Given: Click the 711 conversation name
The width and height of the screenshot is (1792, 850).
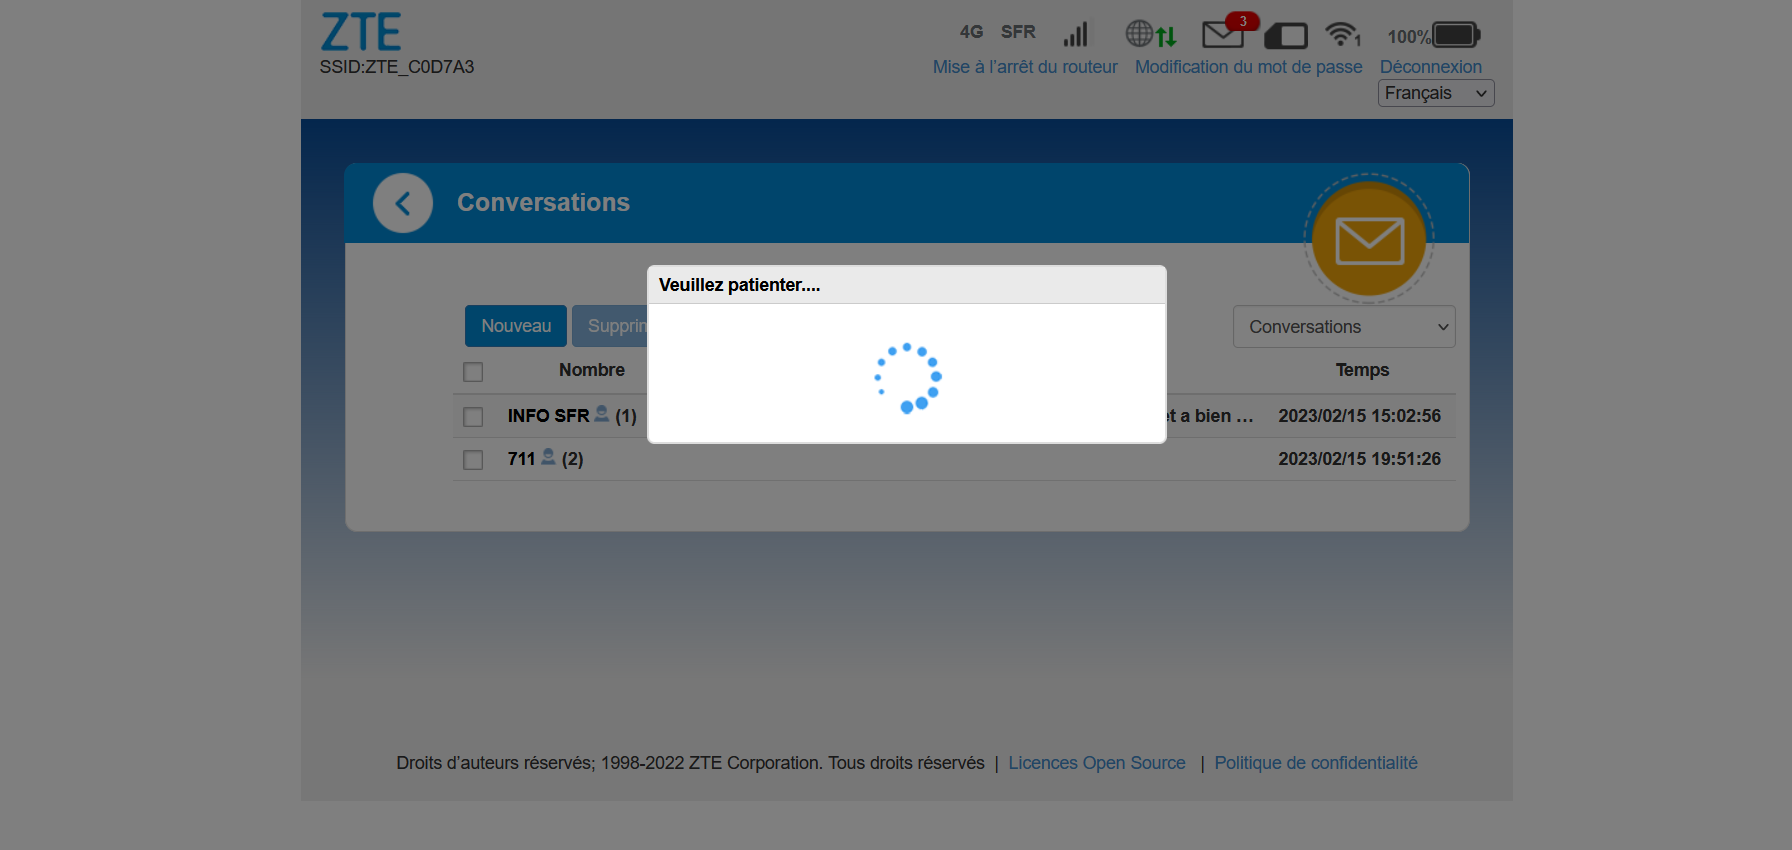Looking at the screenshot, I should point(521,459).
